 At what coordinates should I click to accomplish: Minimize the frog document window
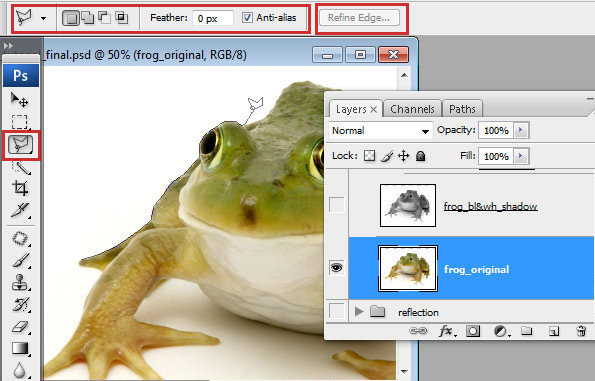click(x=327, y=55)
